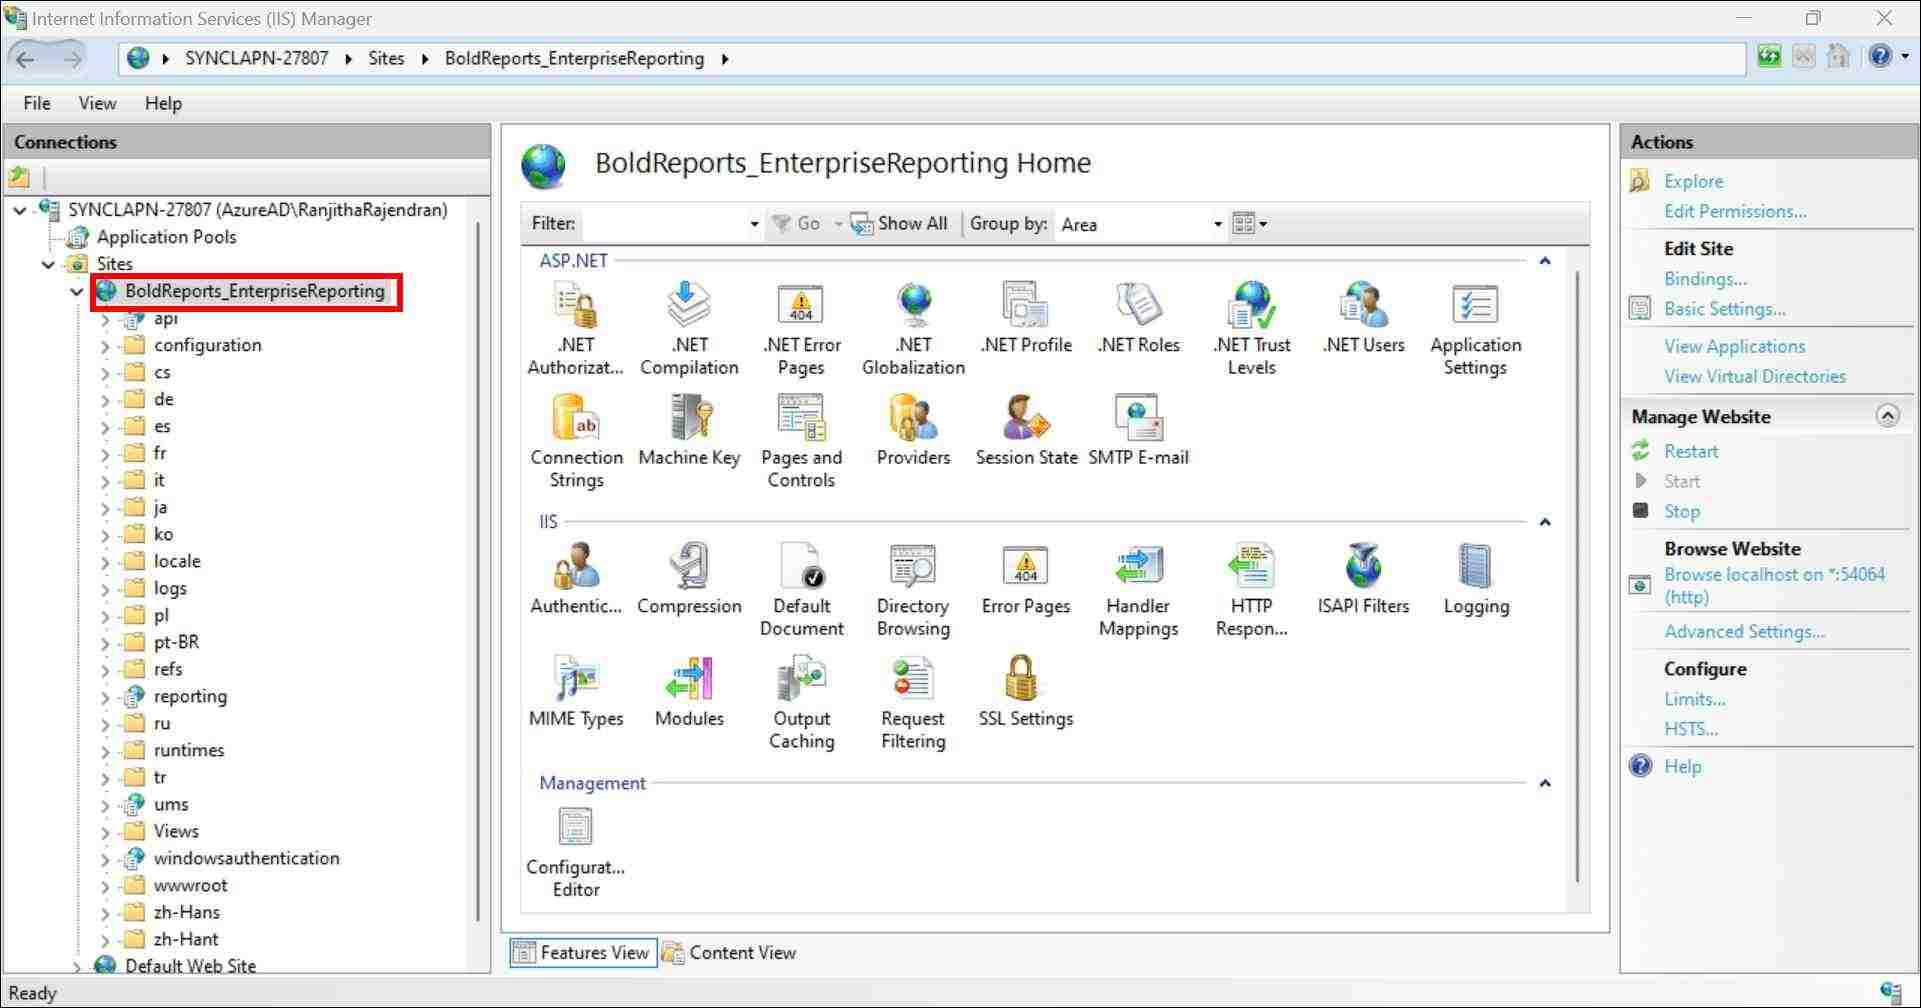Open .NET Profile feature
This screenshot has height=1008, width=1921.
click(x=1026, y=318)
